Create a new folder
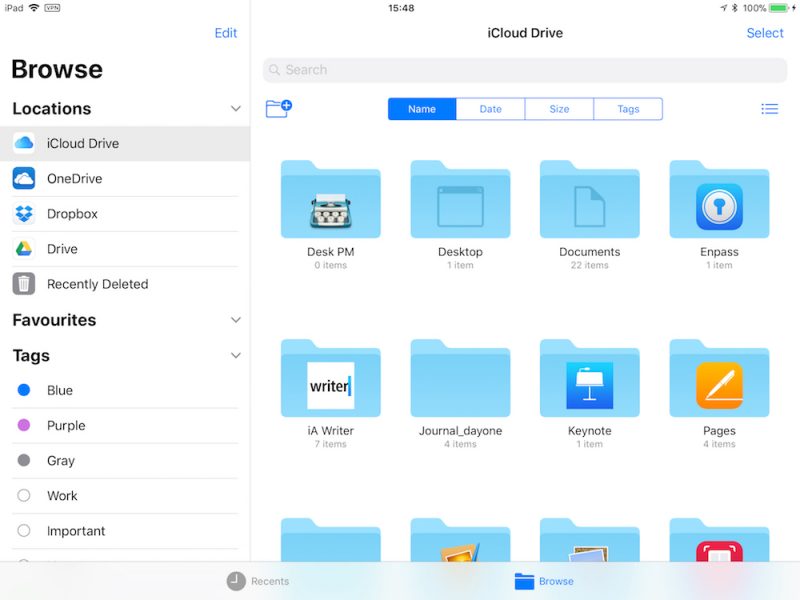This screenshot has width=800, height=600. [x=278, y=108]
